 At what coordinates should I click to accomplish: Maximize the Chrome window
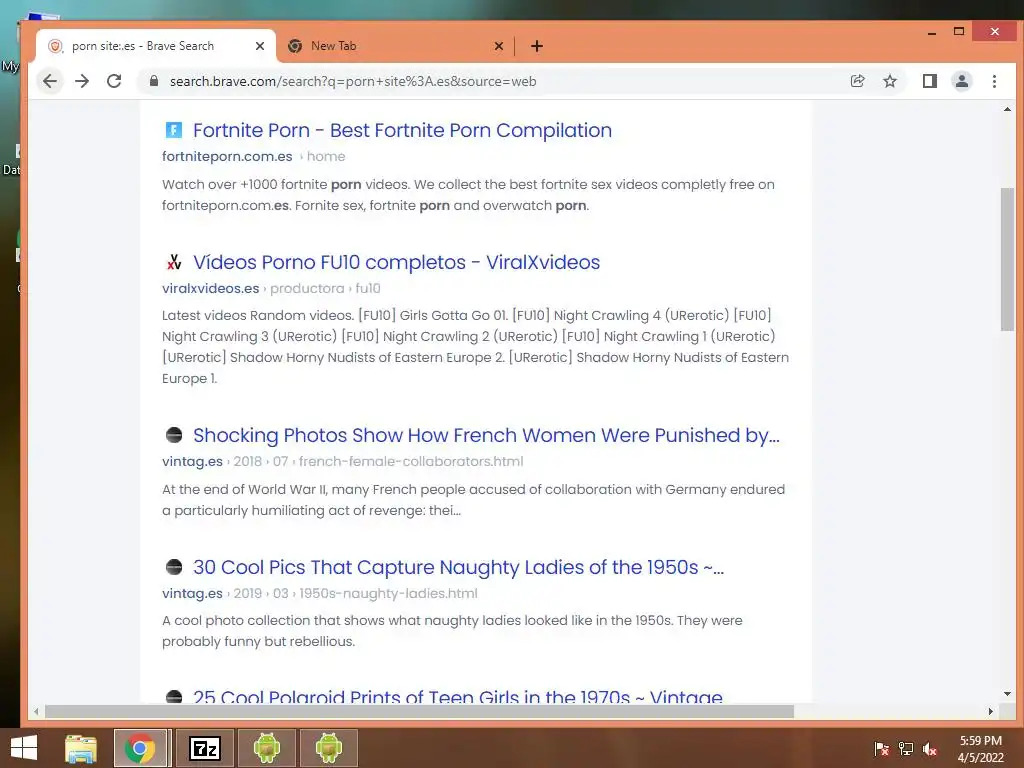(x=959, y=31)
